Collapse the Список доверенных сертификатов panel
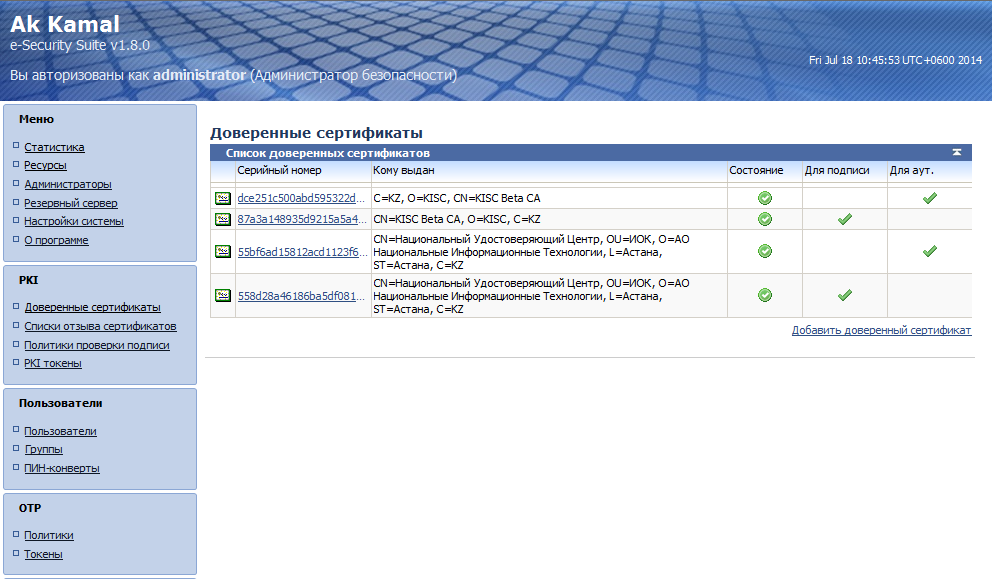Screen dimensions: 992x579 tap(957, 153)
